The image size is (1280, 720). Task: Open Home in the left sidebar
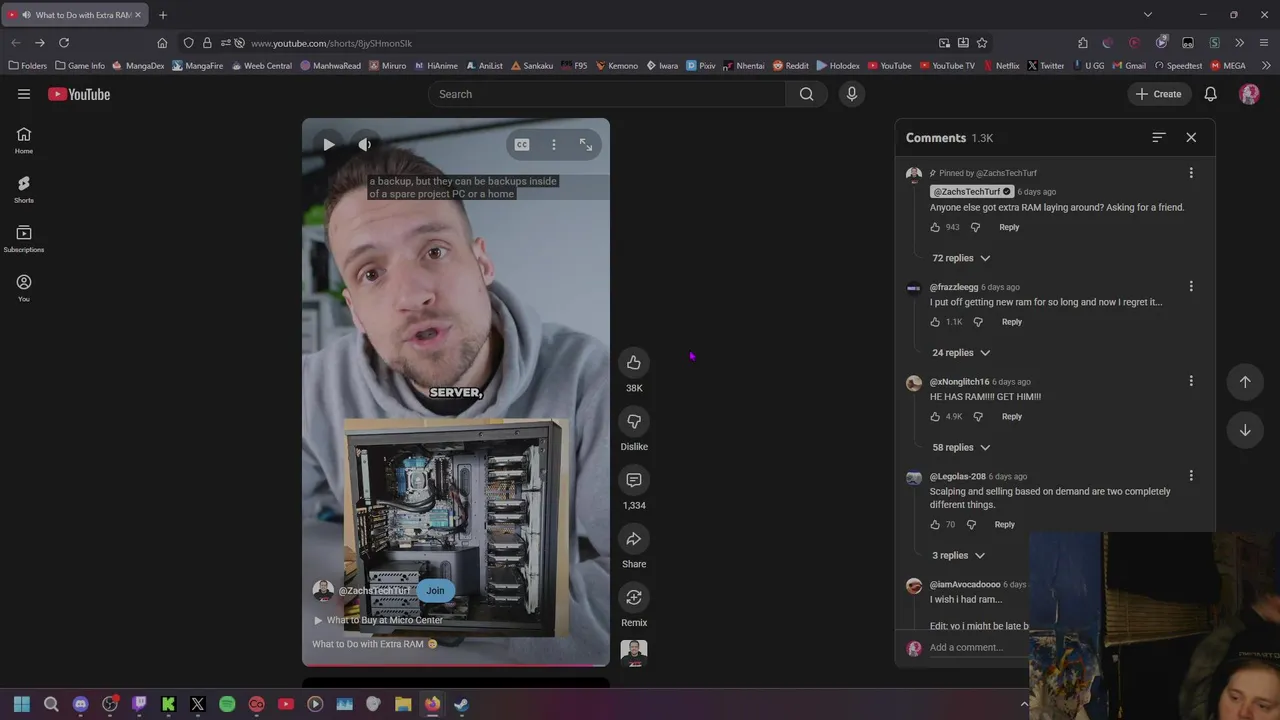point(24,140)
